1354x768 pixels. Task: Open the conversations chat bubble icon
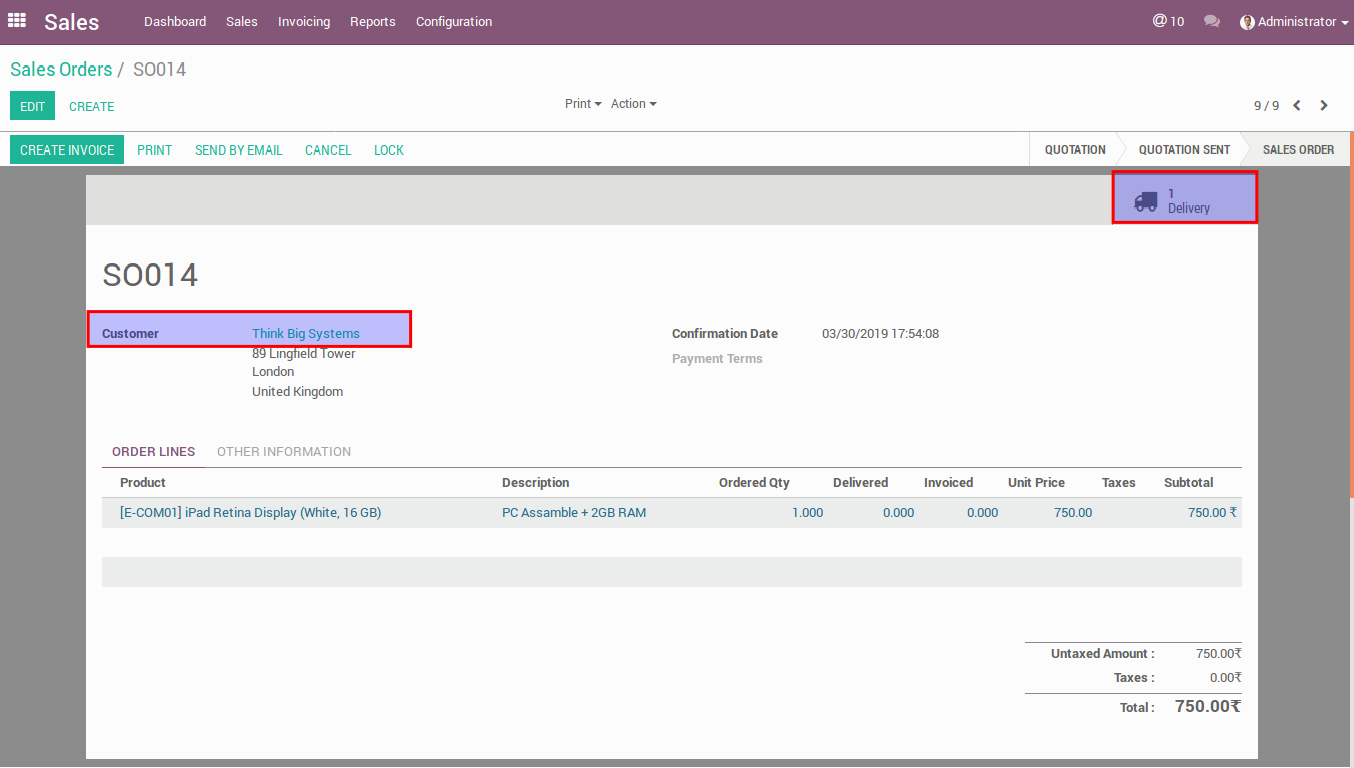pos(1212,21)
